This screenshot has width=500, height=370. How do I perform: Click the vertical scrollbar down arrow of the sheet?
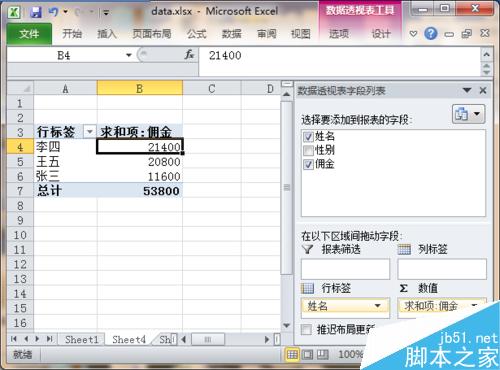pyautogui.click(x=287, y=325)
